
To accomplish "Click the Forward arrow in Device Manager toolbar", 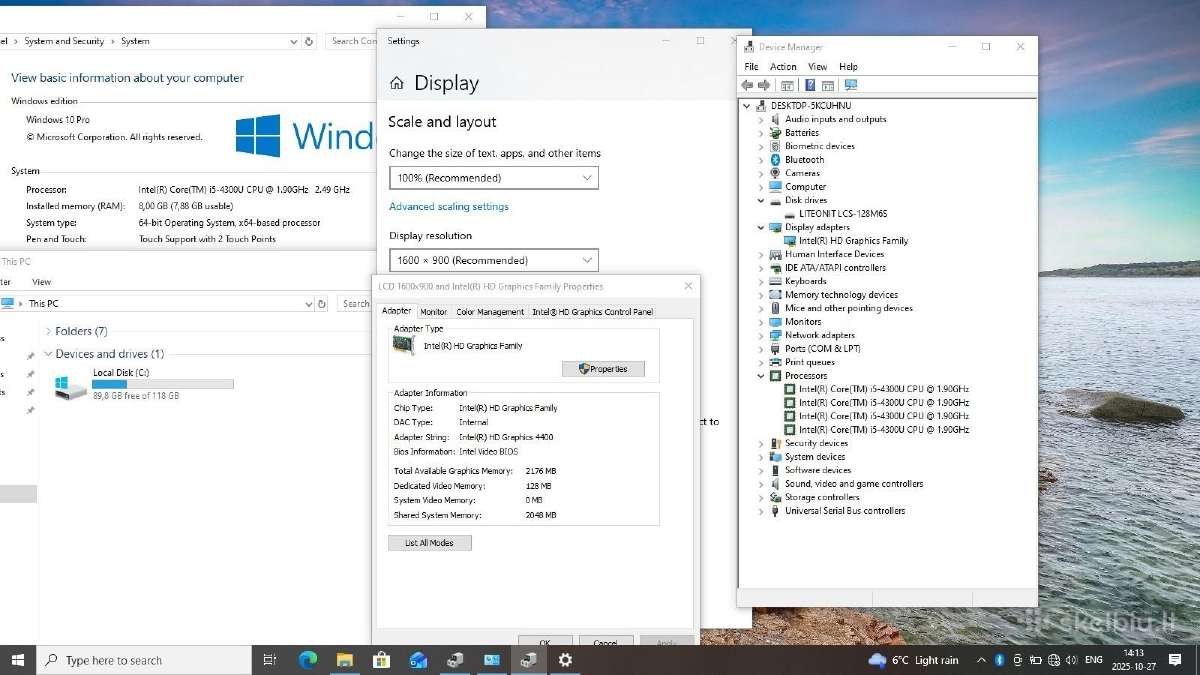I will (764, 85).
